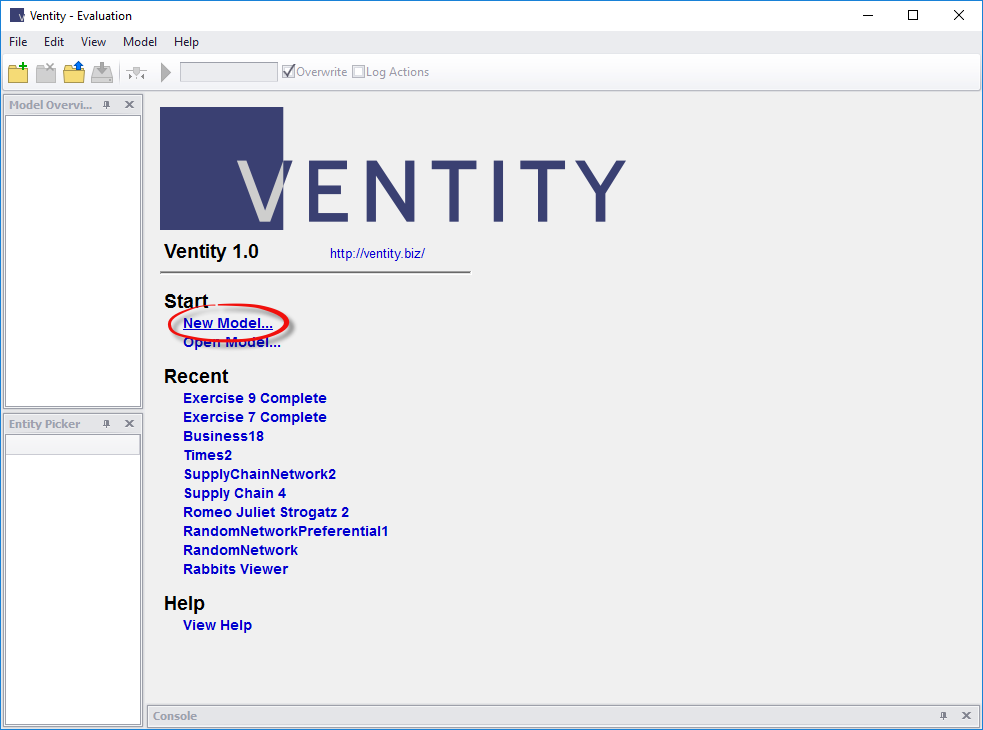The image size is (983, 730).
Task: Click the Entity Picker search field
Action: point(73,445)
